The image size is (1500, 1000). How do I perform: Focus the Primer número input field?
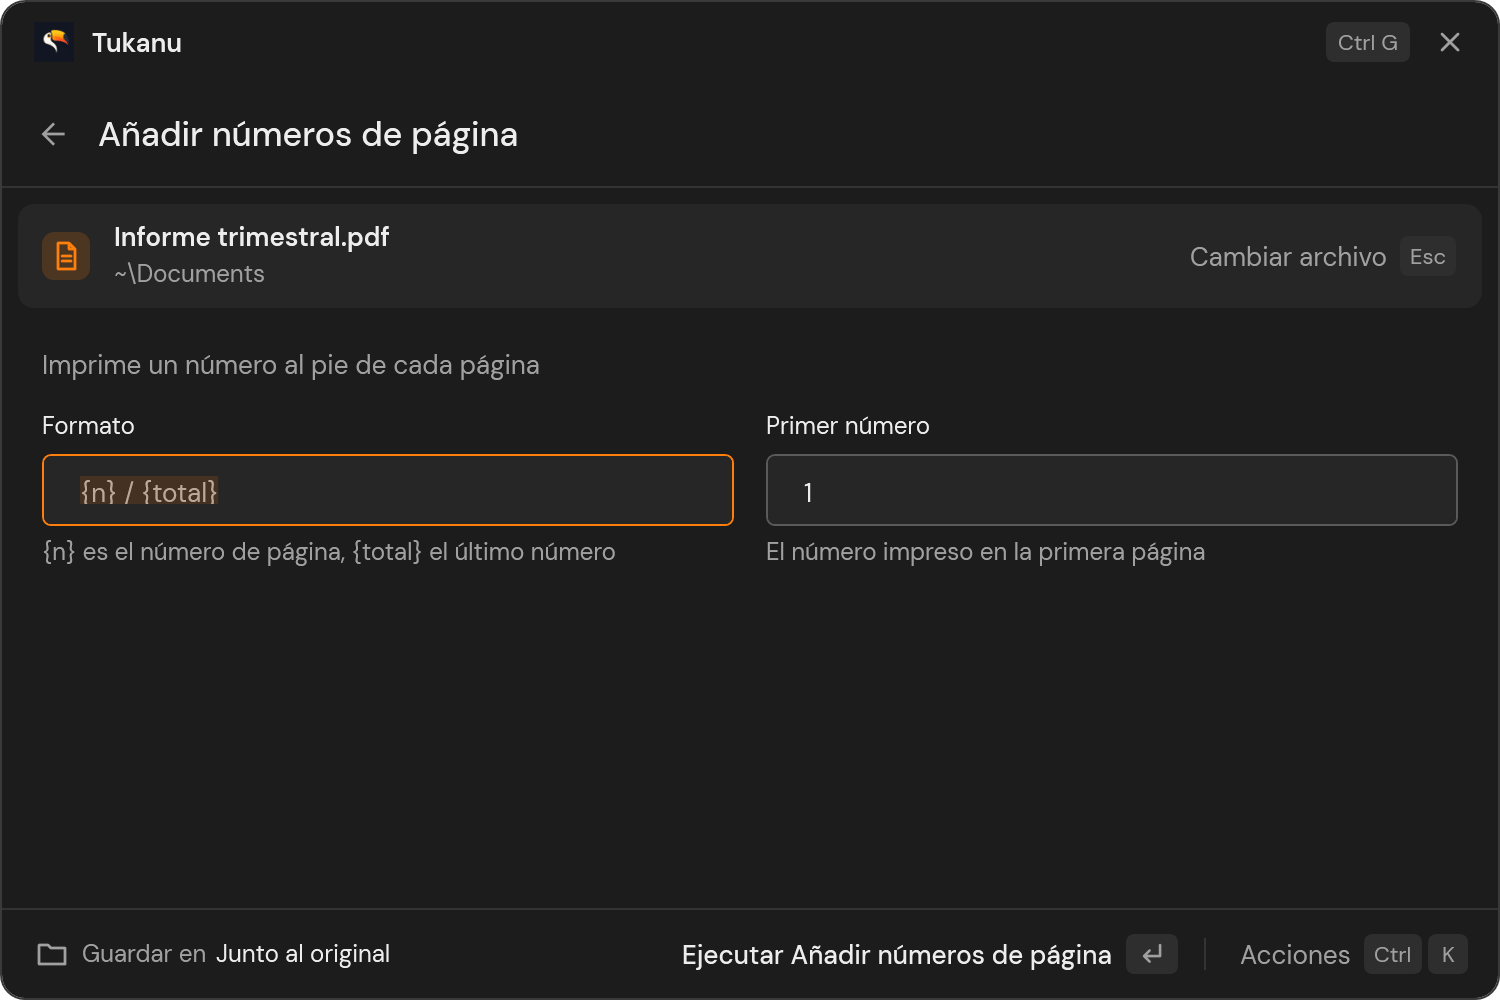coord(1112,490)
